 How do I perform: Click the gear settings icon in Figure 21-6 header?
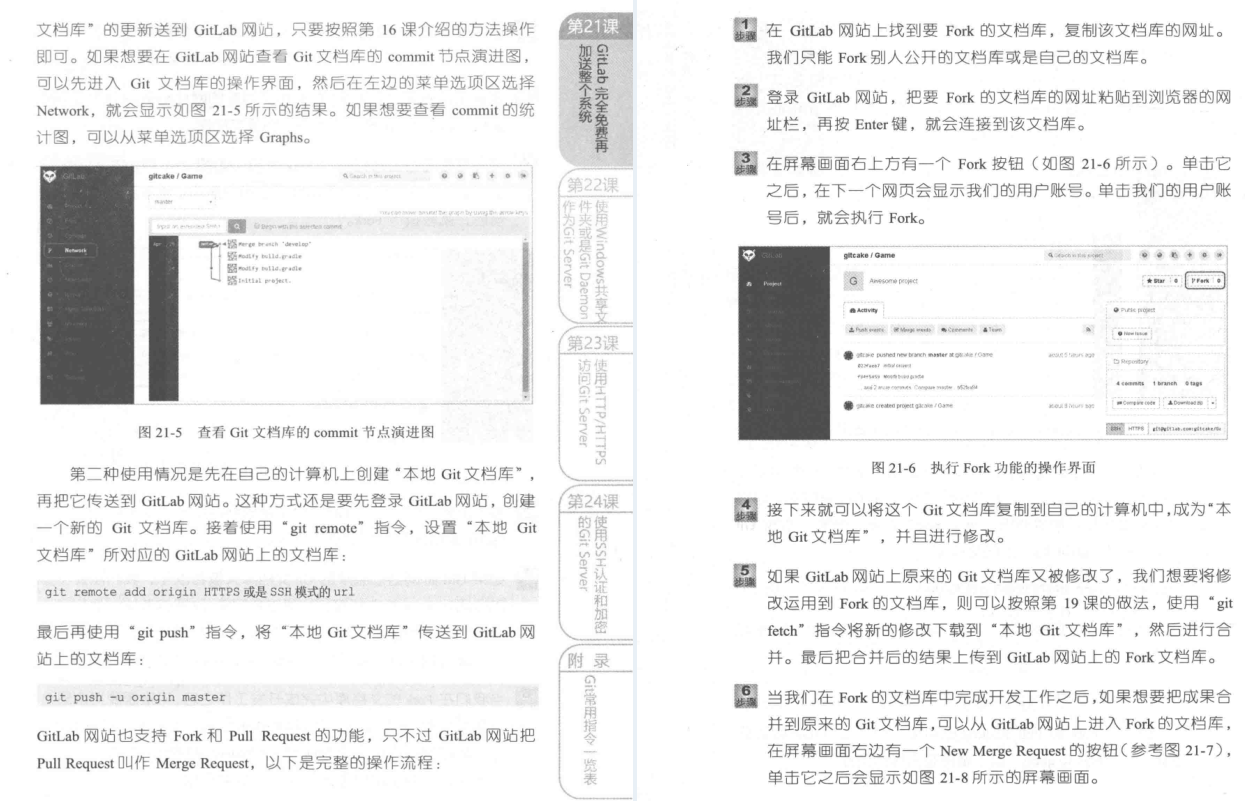(1204, 256)
